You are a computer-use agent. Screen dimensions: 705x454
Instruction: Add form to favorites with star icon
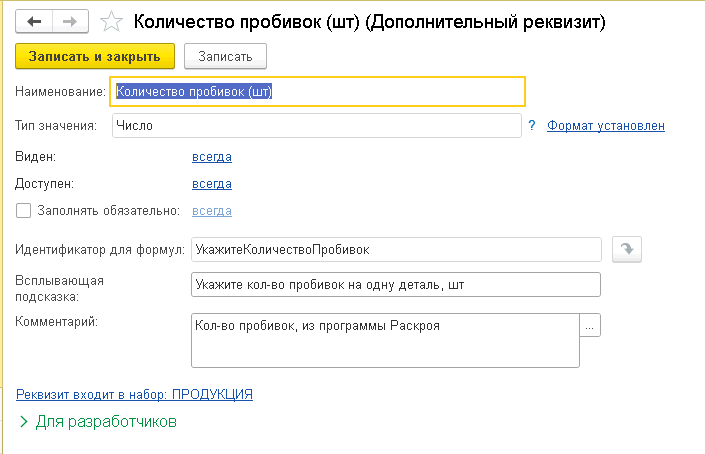pos(113,21)
